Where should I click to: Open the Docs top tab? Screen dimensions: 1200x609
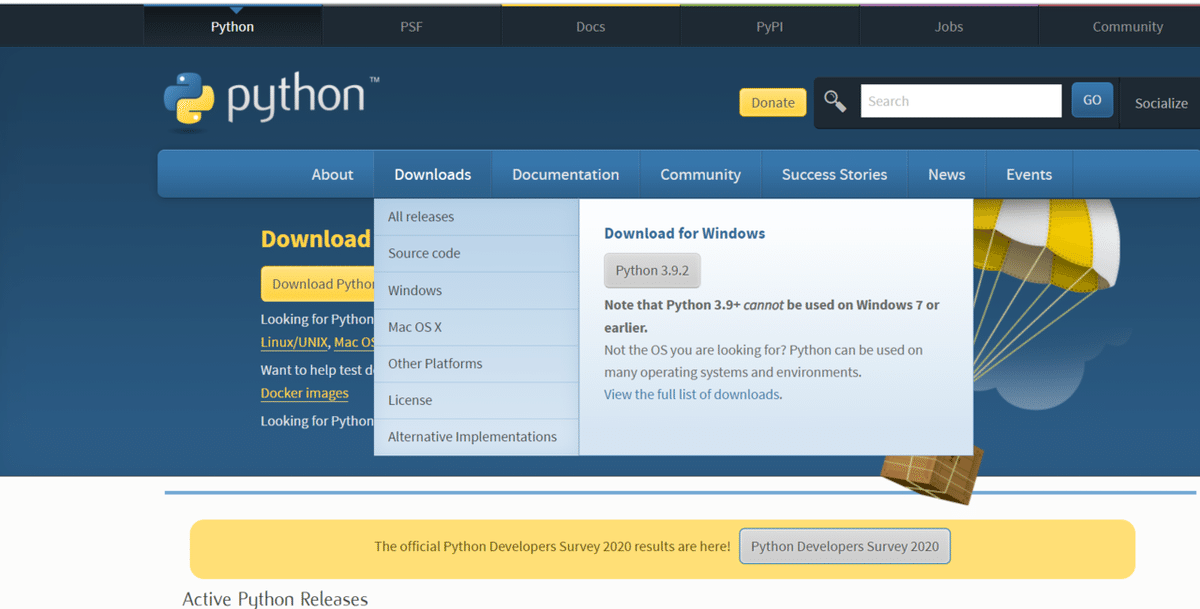[591, 27]
